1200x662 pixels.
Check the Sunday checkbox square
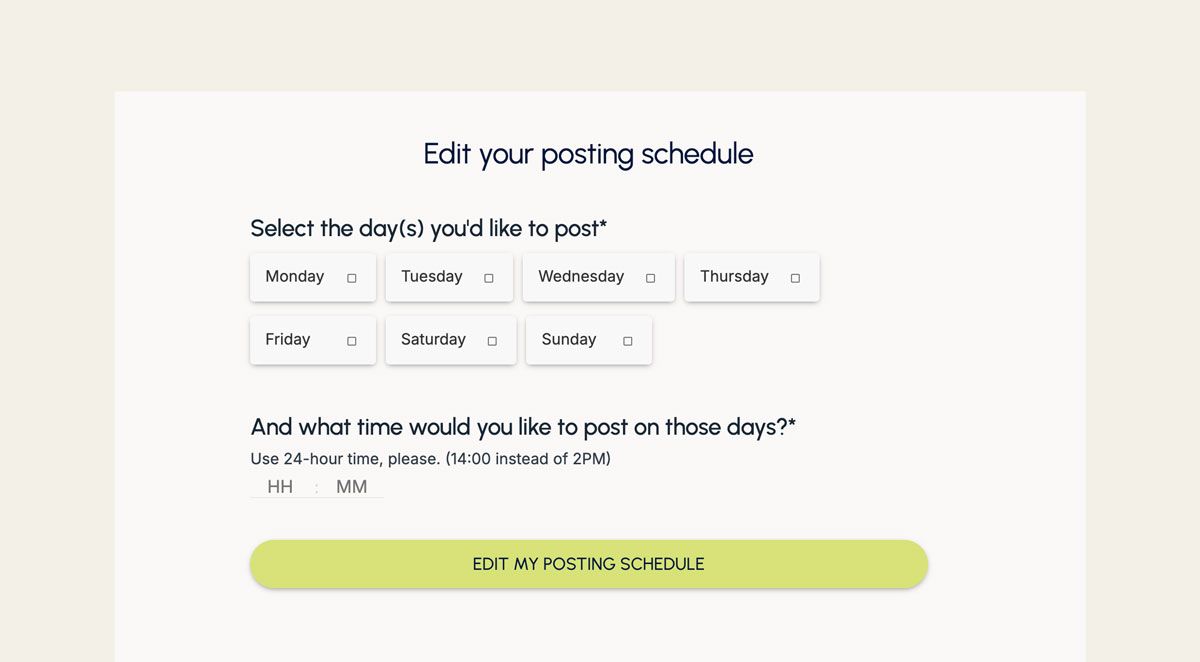tap(628, 341)
